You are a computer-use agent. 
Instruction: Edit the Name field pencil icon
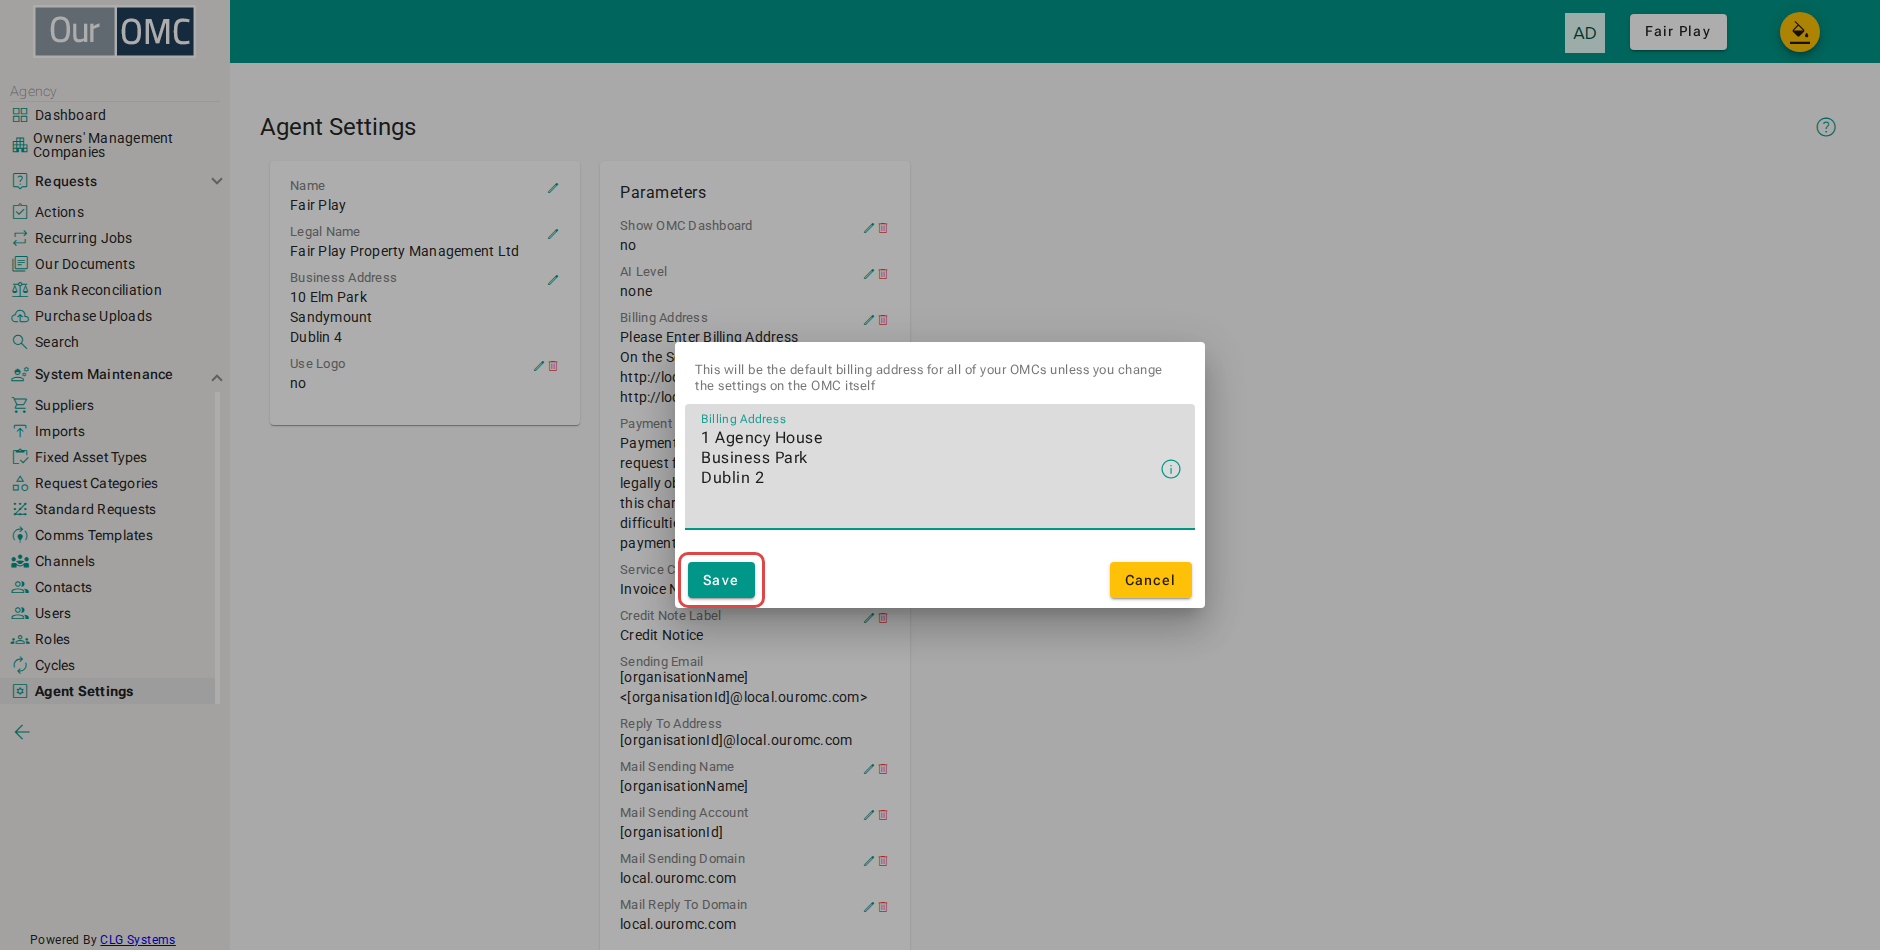coord(553,188)
